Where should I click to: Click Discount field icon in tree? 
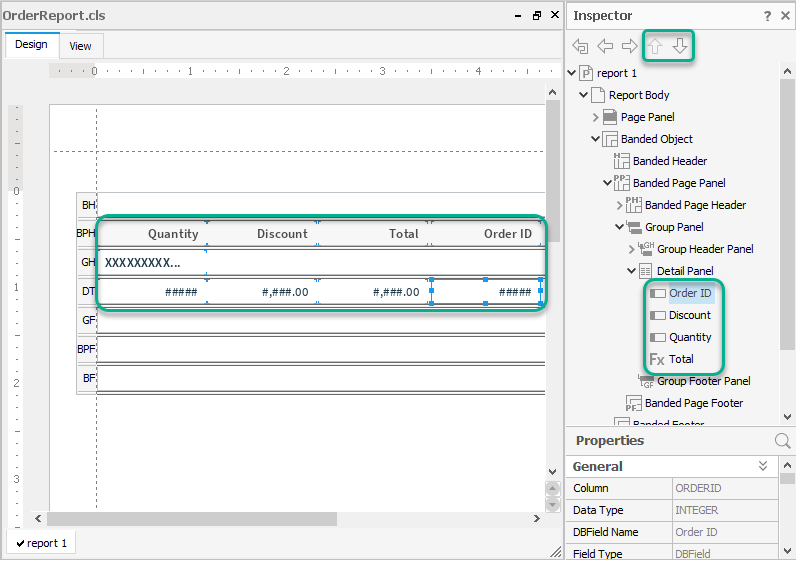pos(657,315)
